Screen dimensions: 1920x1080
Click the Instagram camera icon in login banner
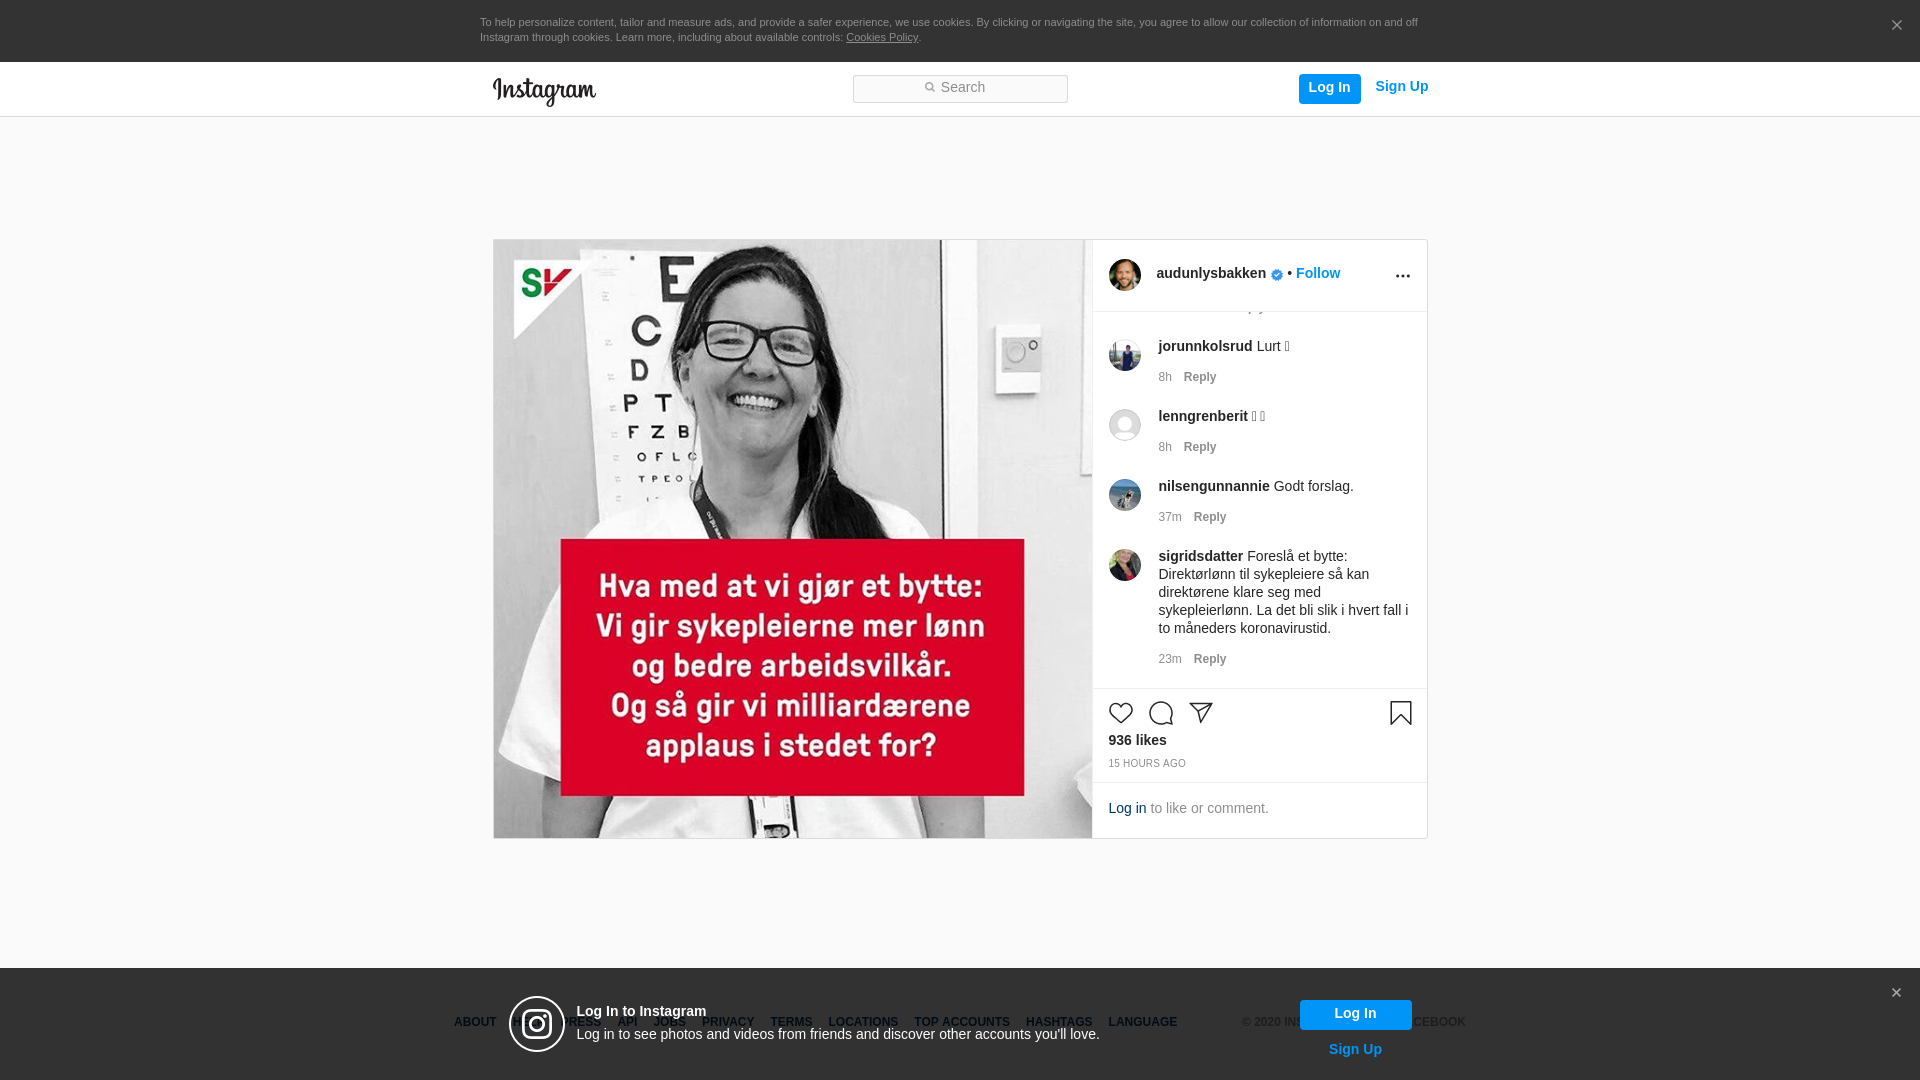(x=537, y=1024)
